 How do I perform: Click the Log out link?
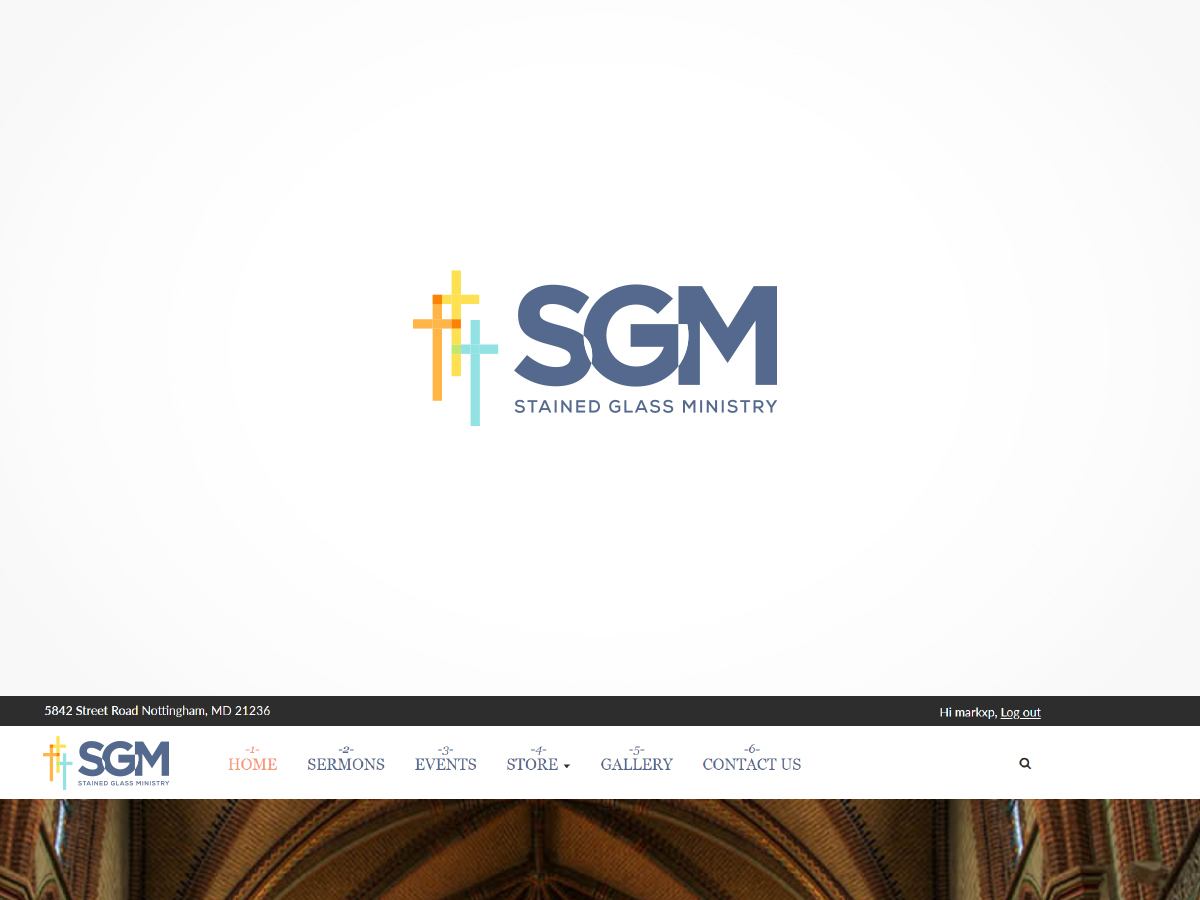(x=1020, y=712)
